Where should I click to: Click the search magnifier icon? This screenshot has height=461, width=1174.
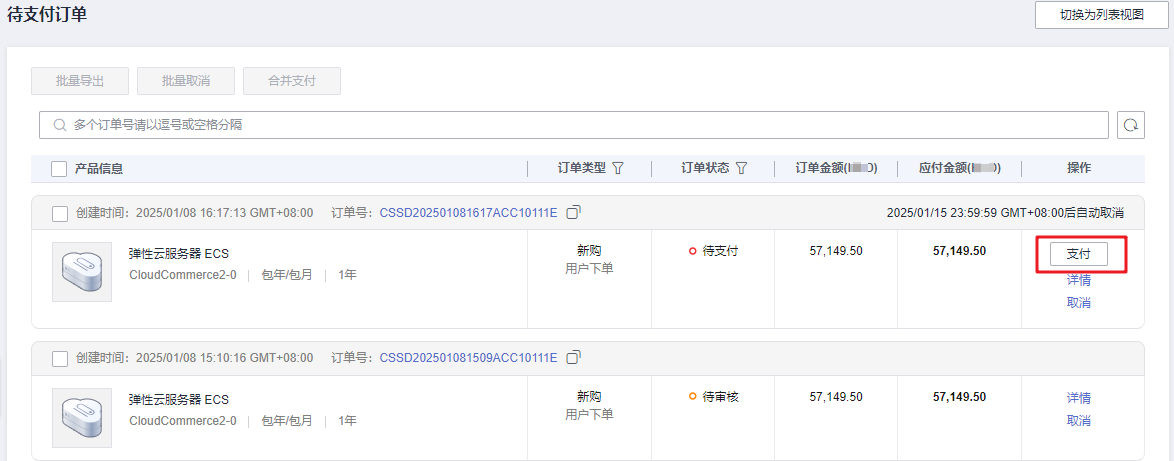click(58, 125)
